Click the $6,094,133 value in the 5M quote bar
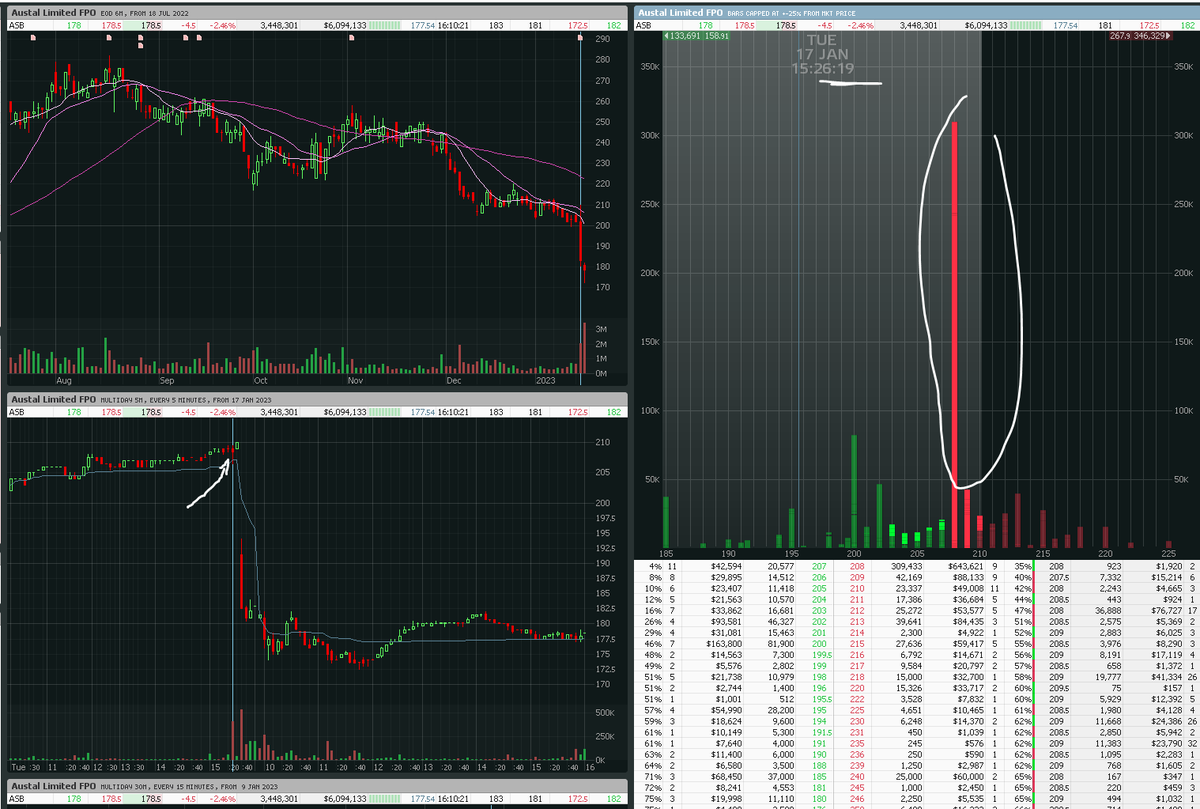 click(x=345, y=411)
